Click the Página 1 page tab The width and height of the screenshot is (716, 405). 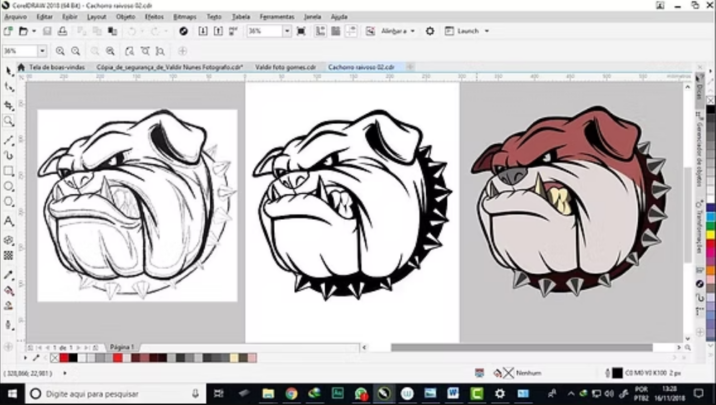121,347
